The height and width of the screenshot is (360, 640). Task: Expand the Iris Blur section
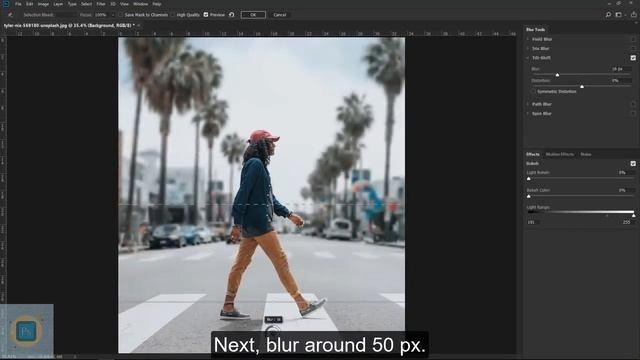(528, 49)
